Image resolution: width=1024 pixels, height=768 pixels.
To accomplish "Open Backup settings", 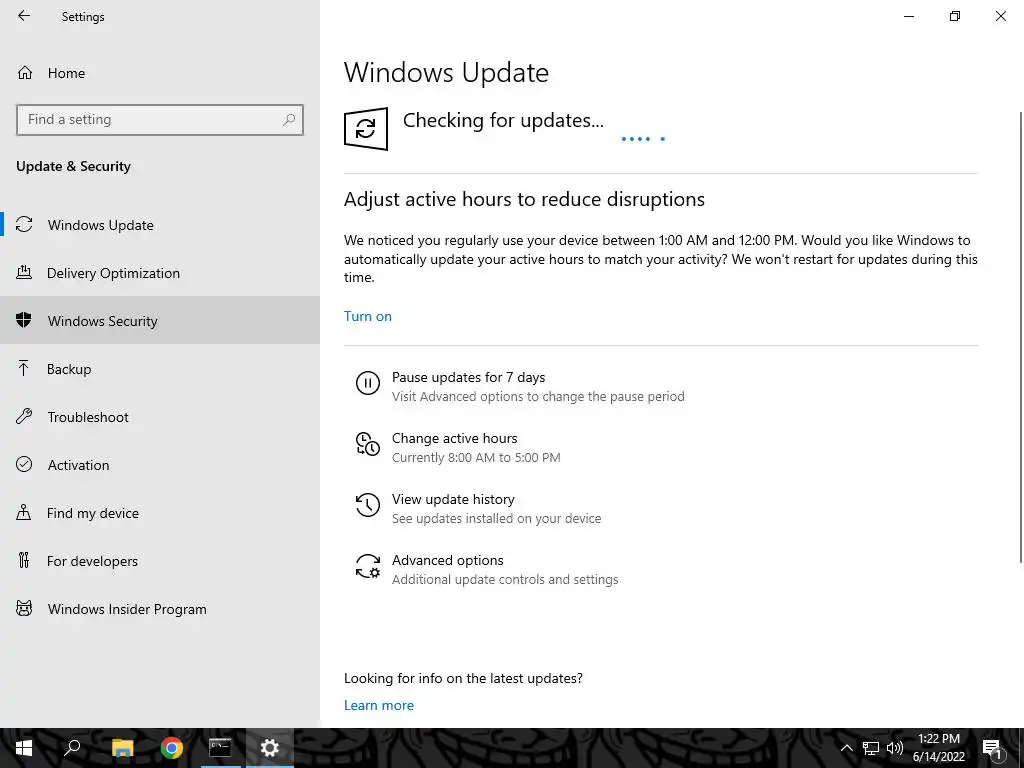I will (x=160, y=369).
